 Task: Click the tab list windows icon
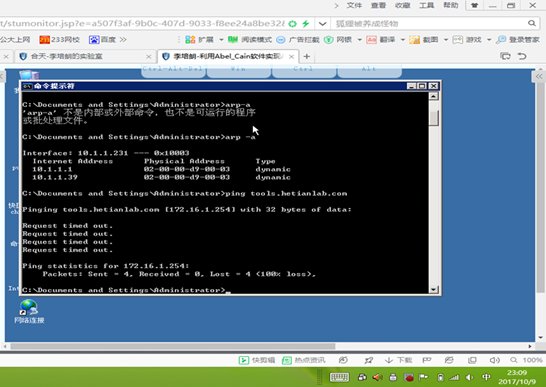pos(505,56)
